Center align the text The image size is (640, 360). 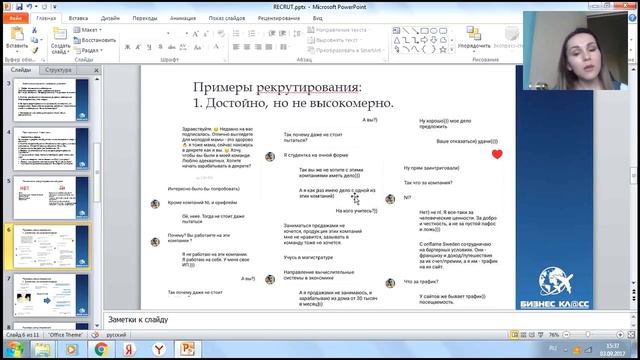pyautogui.click(x=247, y=47)
